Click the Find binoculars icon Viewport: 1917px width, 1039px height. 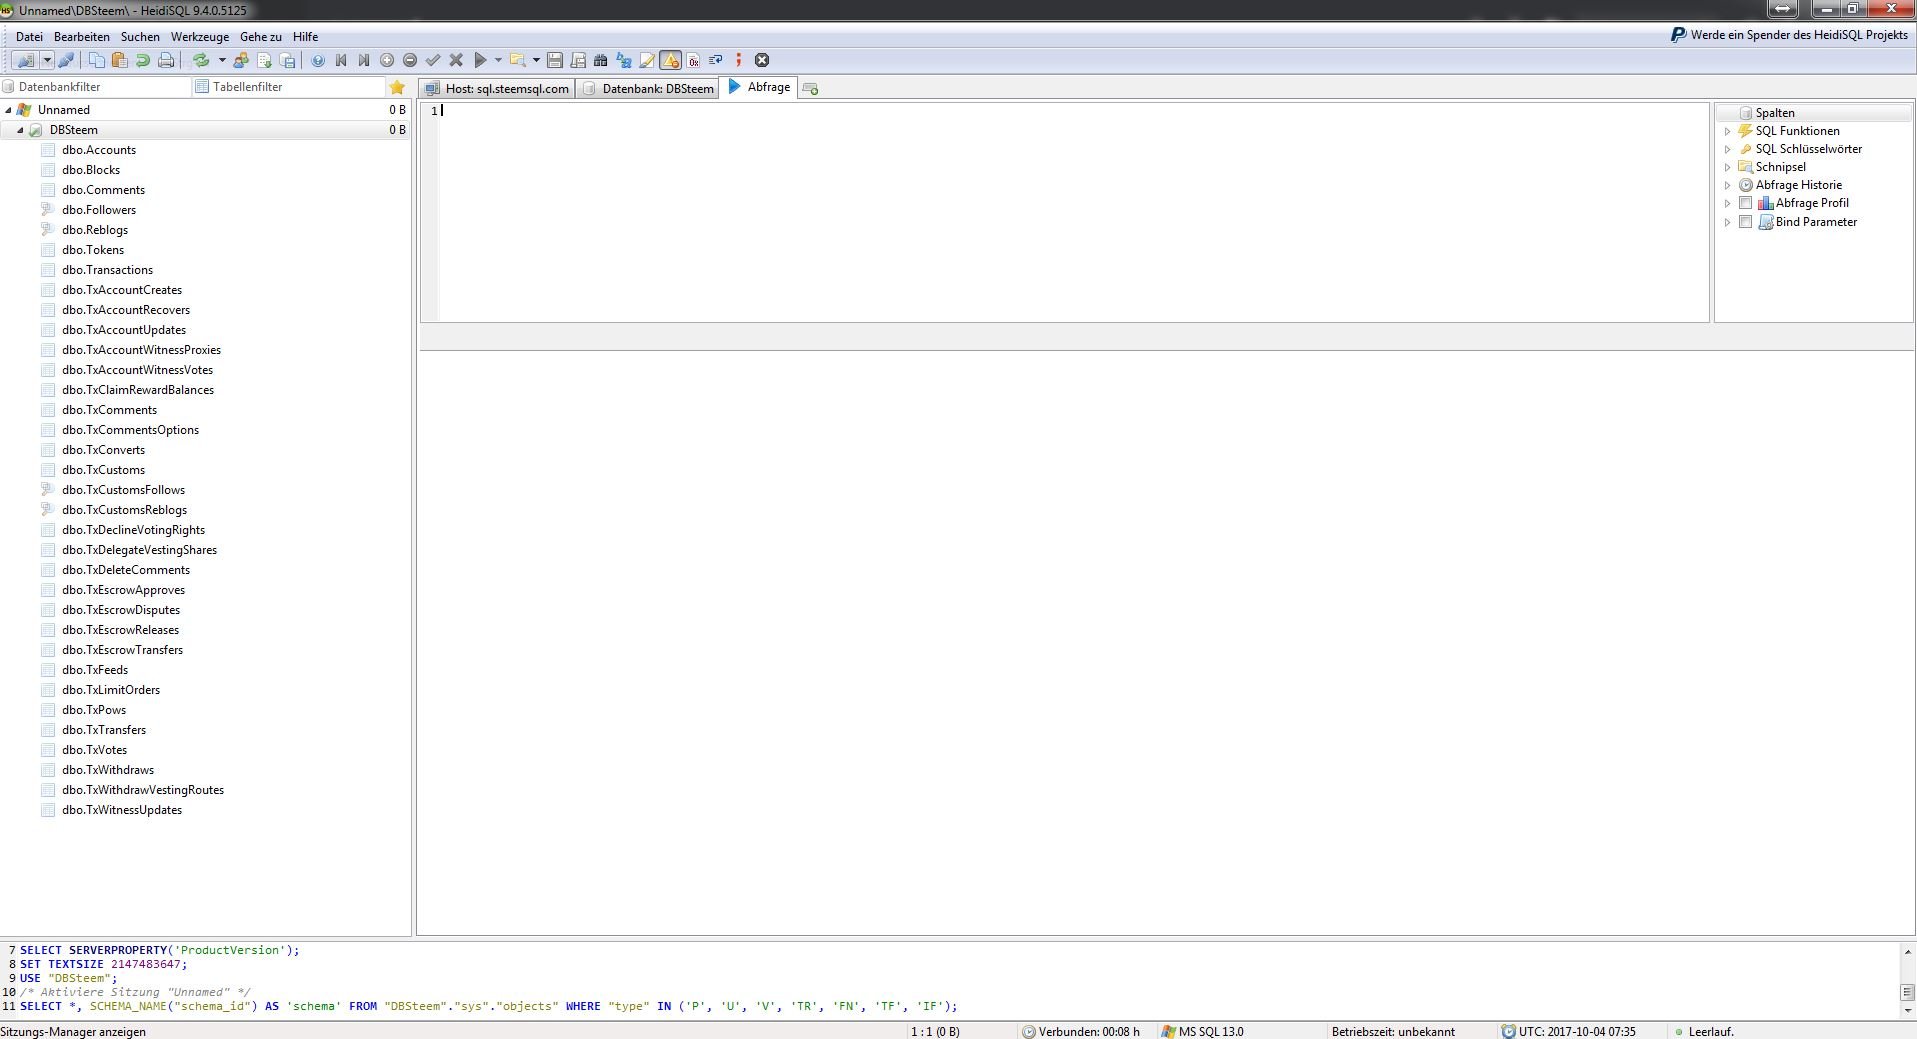(601, 60)
